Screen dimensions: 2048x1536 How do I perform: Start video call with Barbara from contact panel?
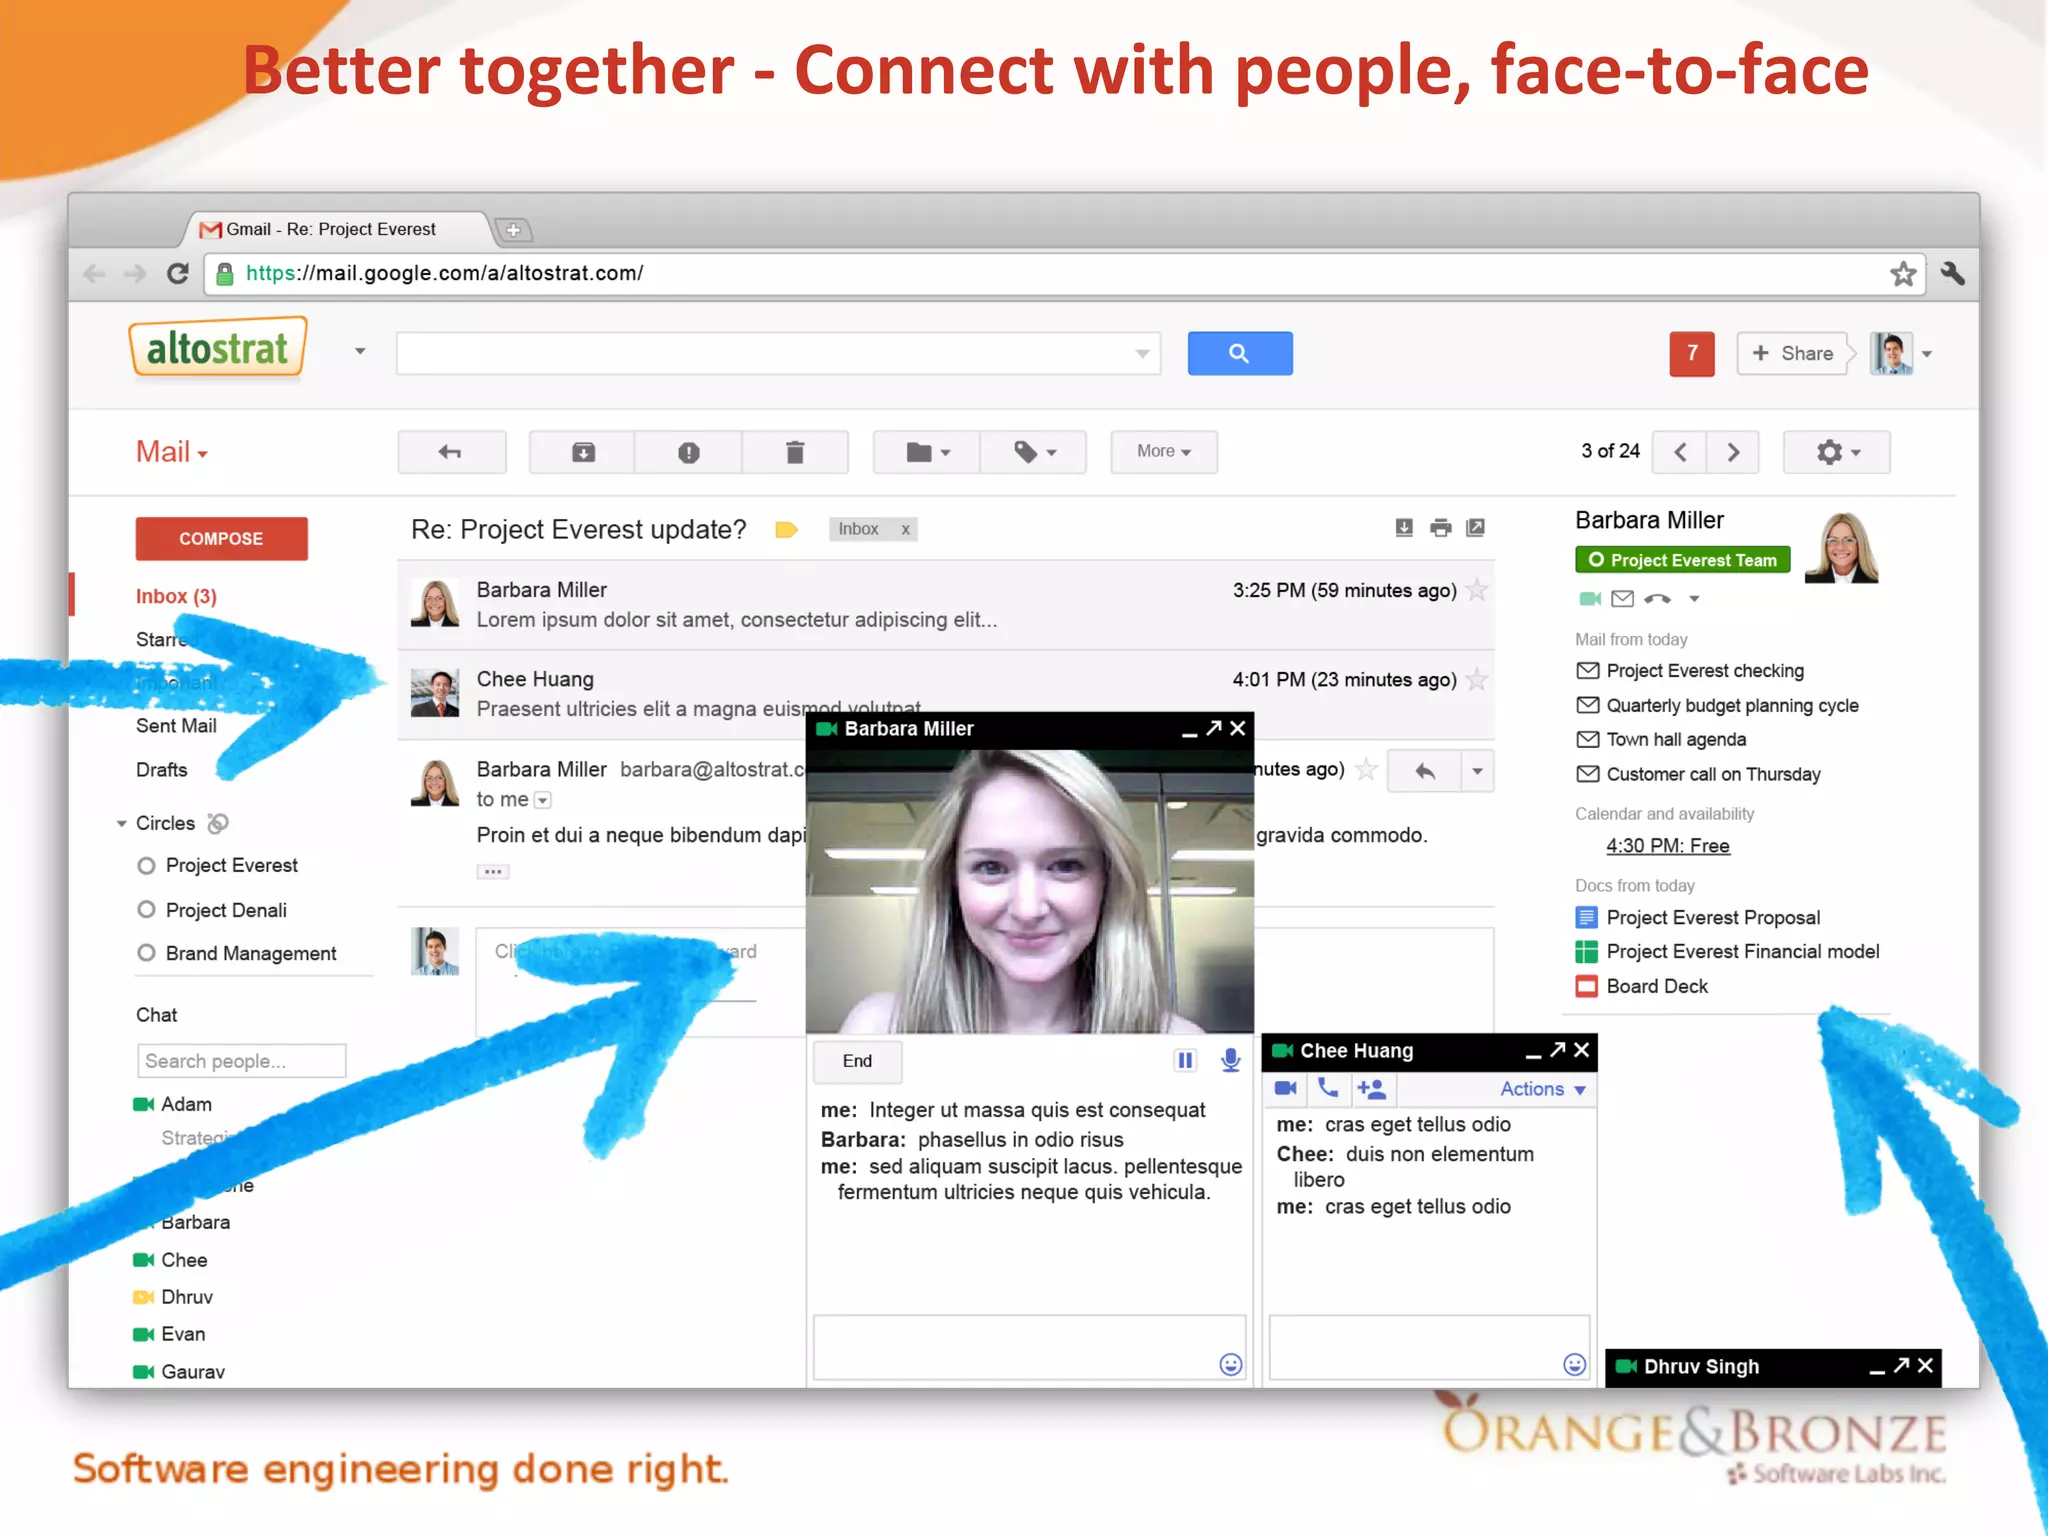click(x=1589, y=599)
